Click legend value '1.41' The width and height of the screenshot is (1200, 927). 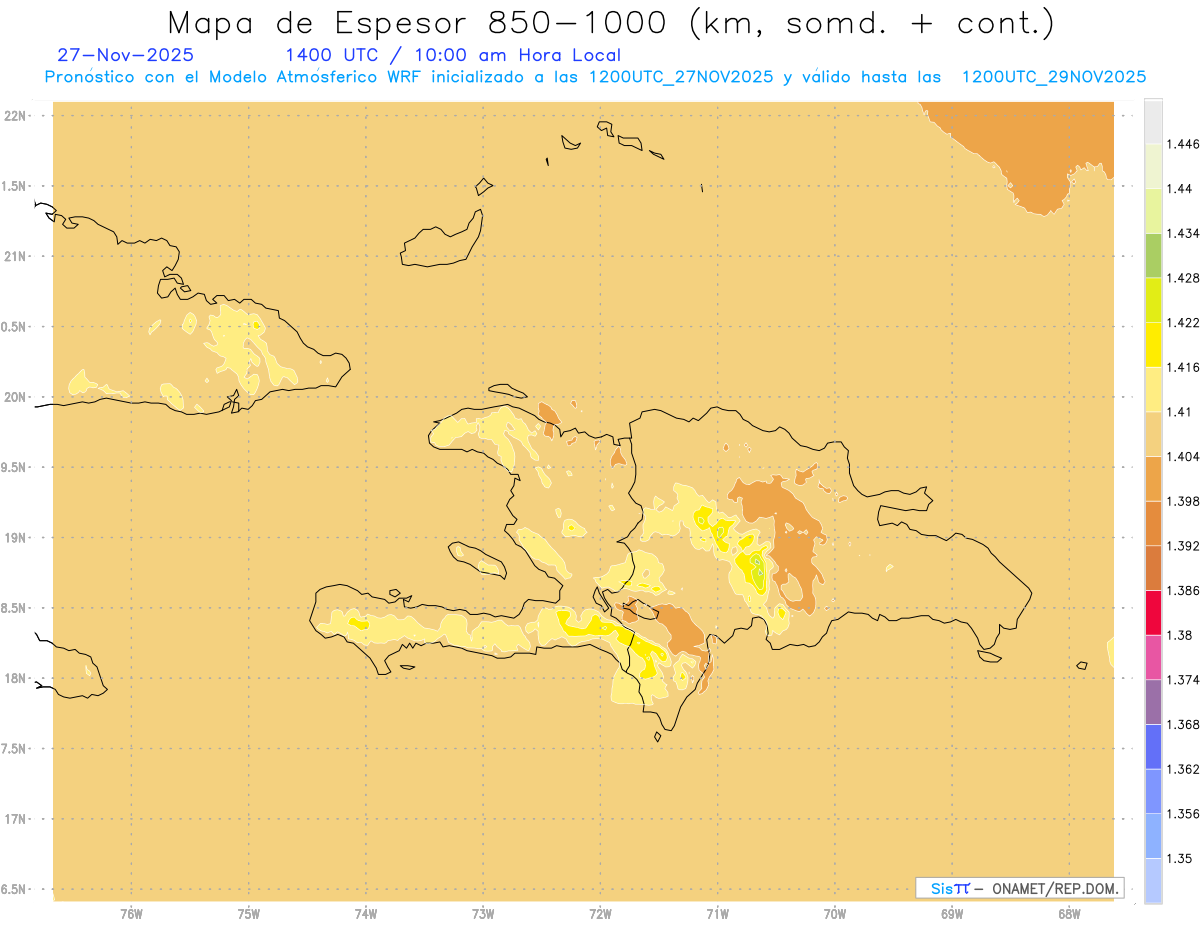[1180, 412]
